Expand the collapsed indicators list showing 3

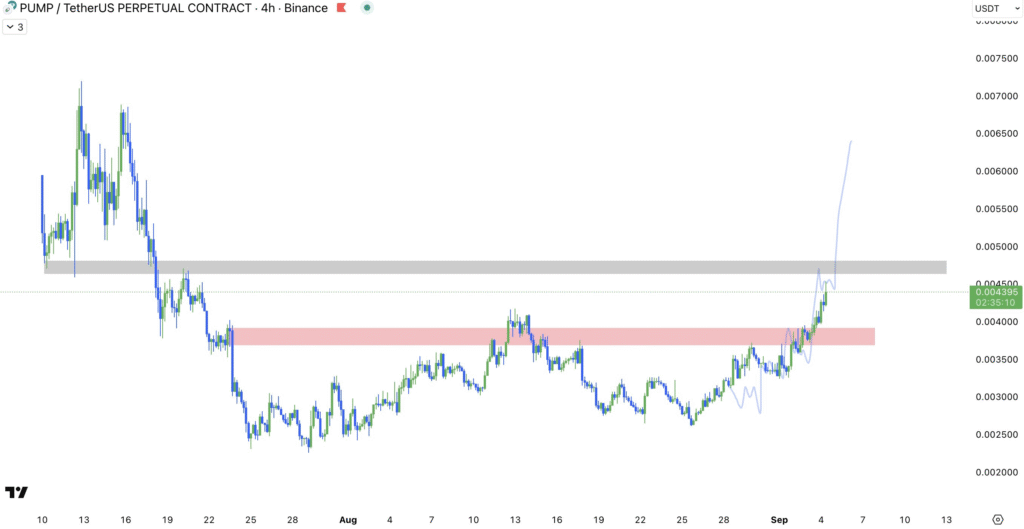click(15, 27)
